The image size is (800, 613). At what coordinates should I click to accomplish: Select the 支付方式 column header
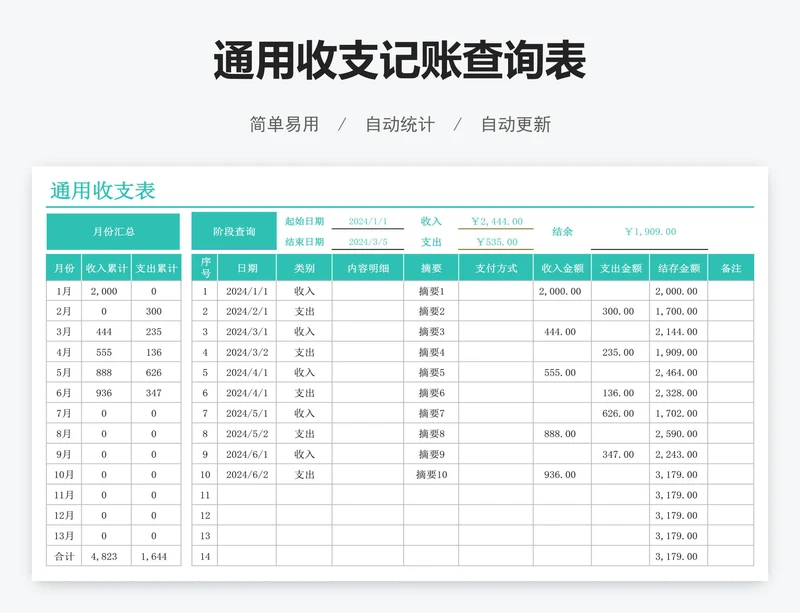coord(496,268)
